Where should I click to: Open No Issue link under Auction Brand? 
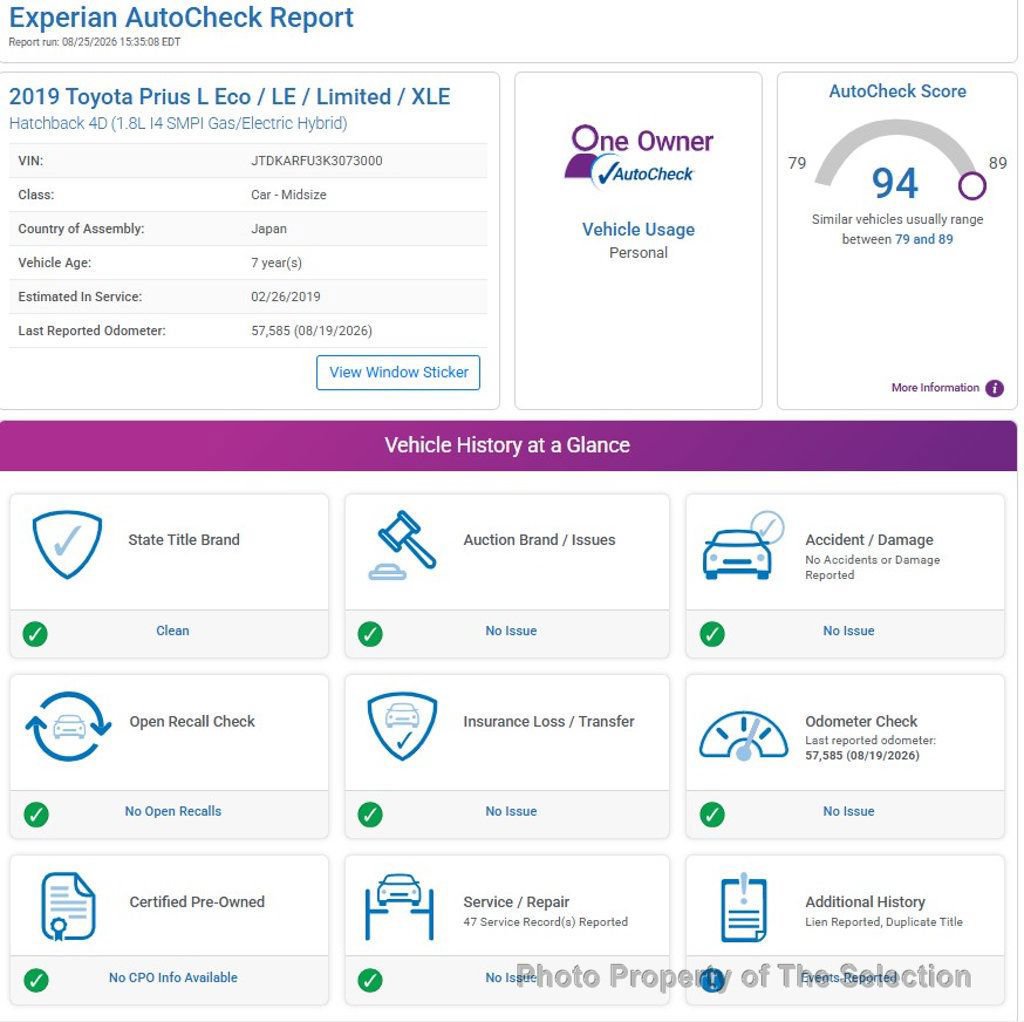[511, 631]
